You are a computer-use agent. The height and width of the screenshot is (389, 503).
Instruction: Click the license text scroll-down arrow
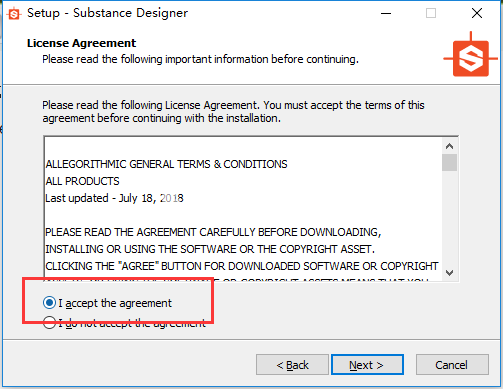tap(449, 273)
